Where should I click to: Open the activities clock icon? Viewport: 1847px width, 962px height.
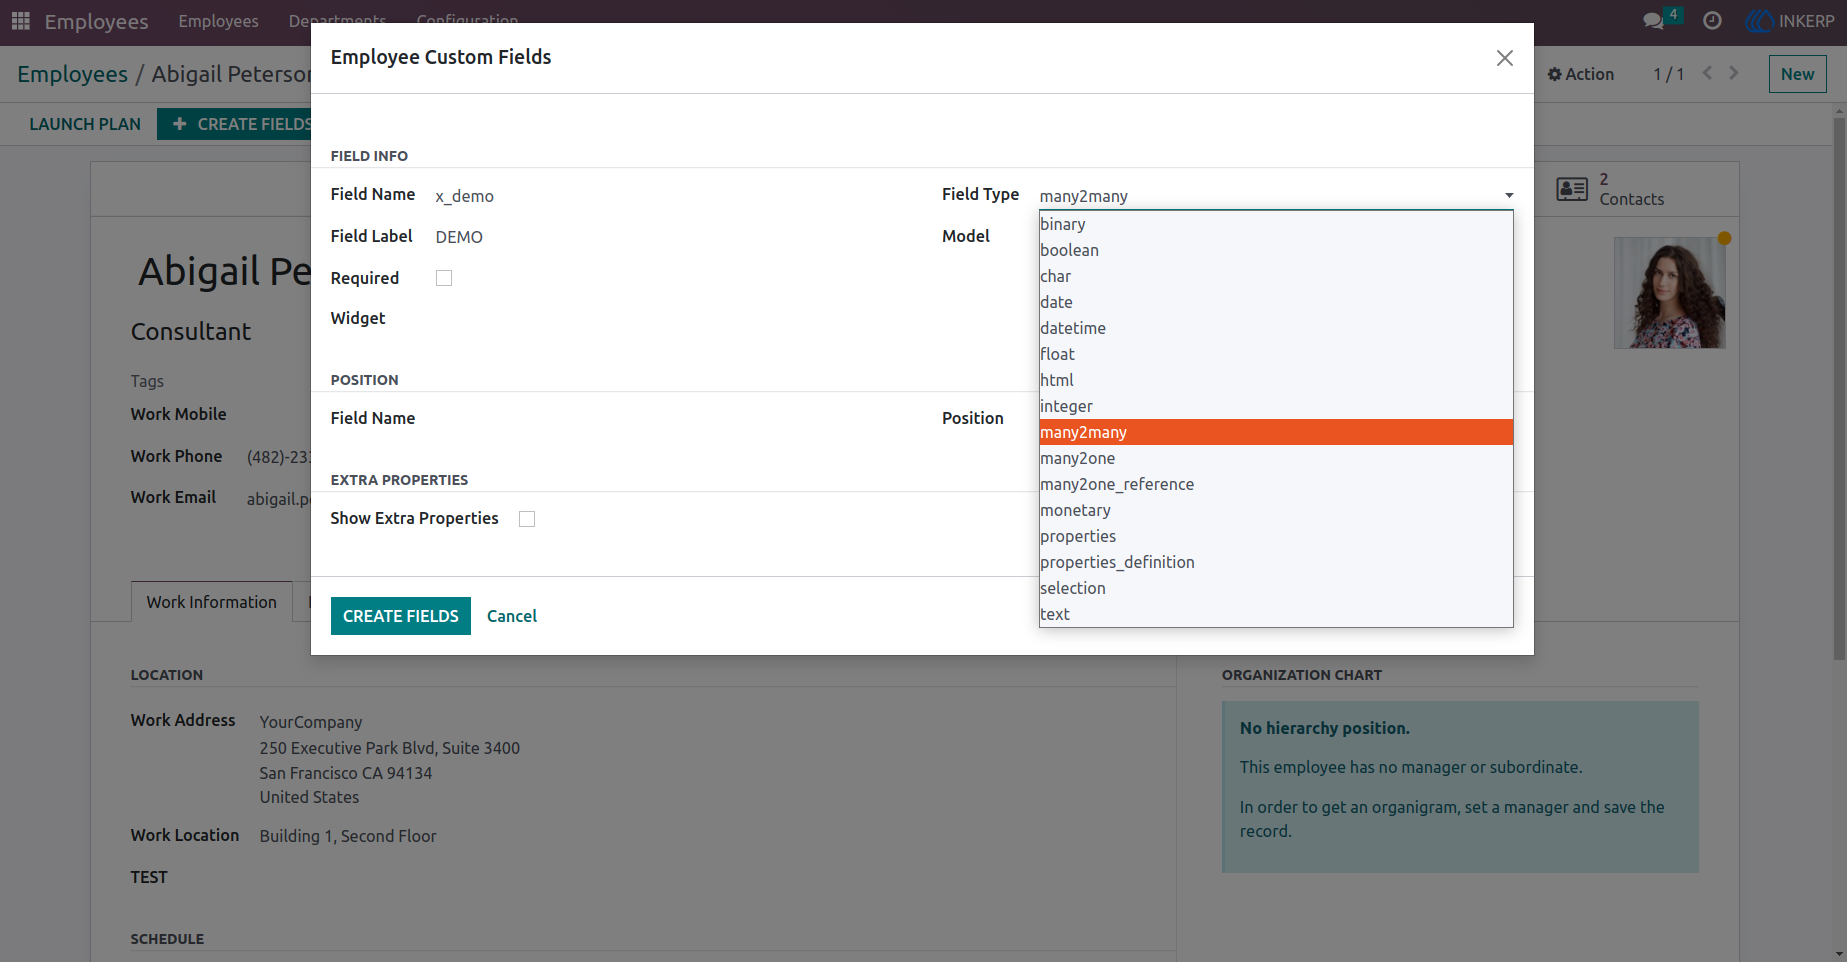coord(1712,21)
